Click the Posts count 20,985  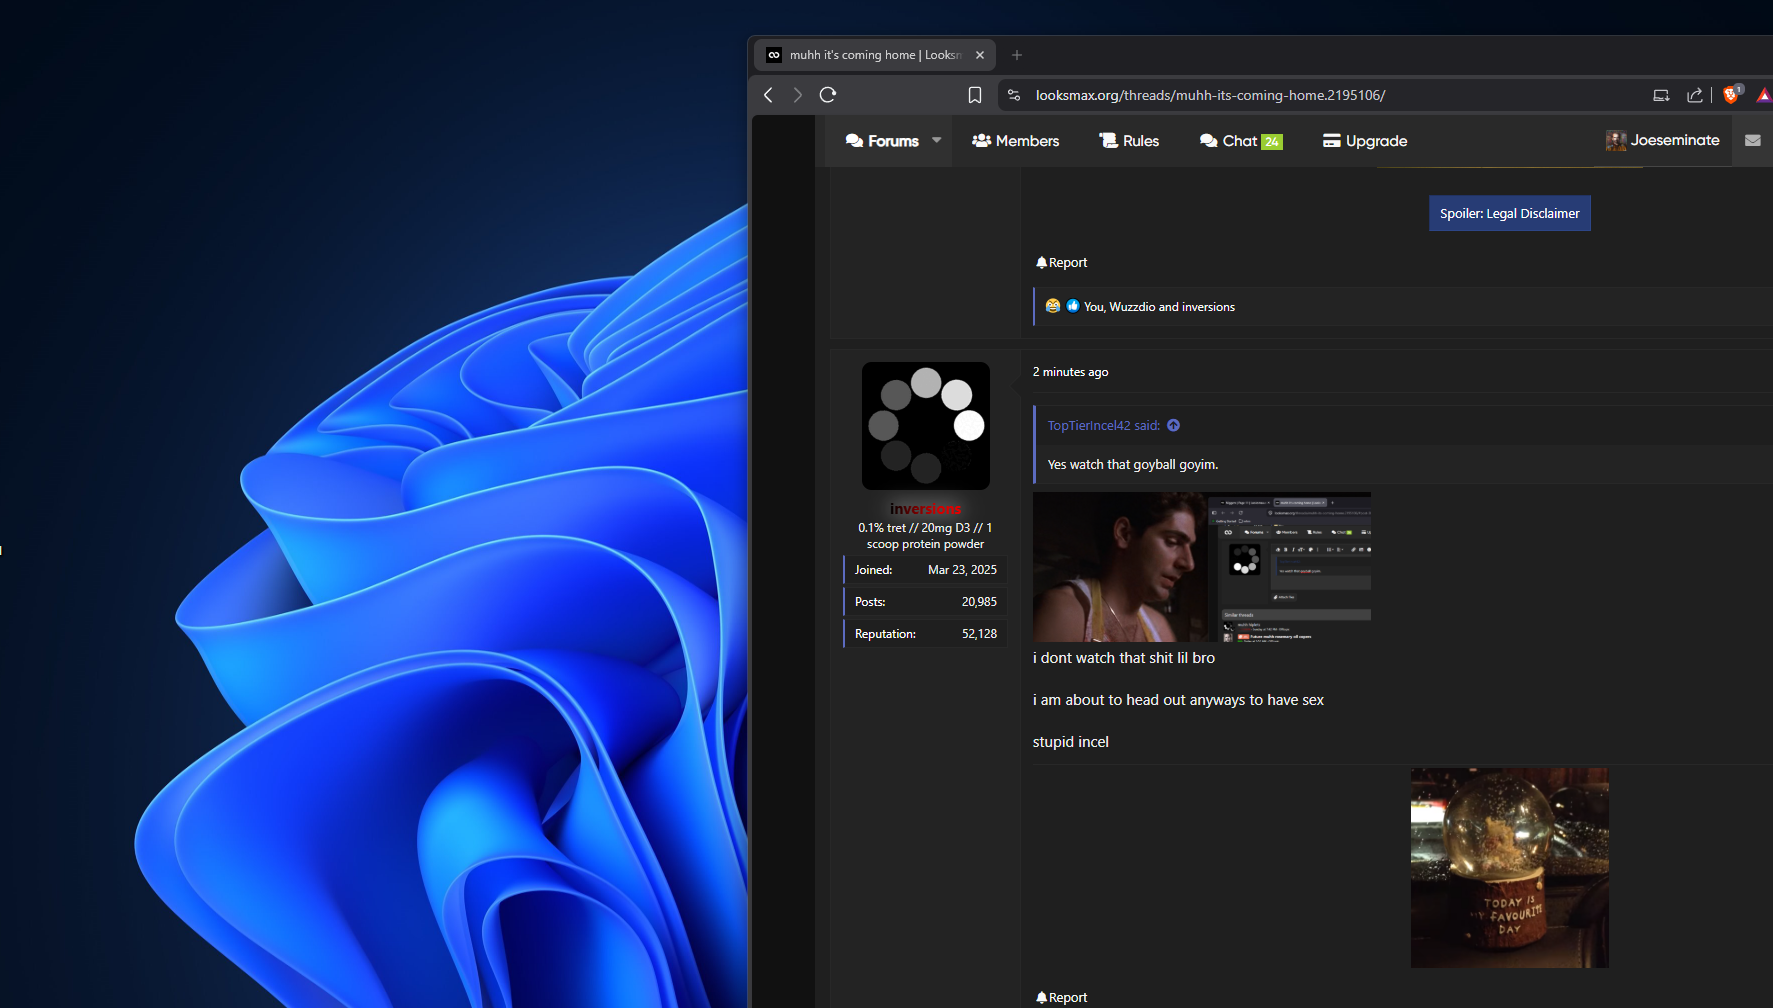(x=979, y=602)
